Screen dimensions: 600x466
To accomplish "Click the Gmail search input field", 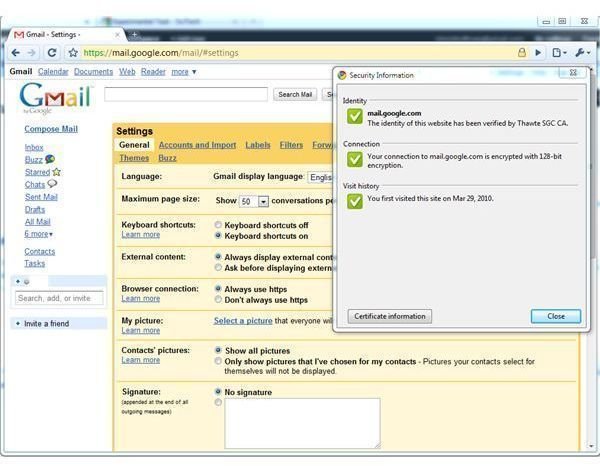I will click(186, 95).
